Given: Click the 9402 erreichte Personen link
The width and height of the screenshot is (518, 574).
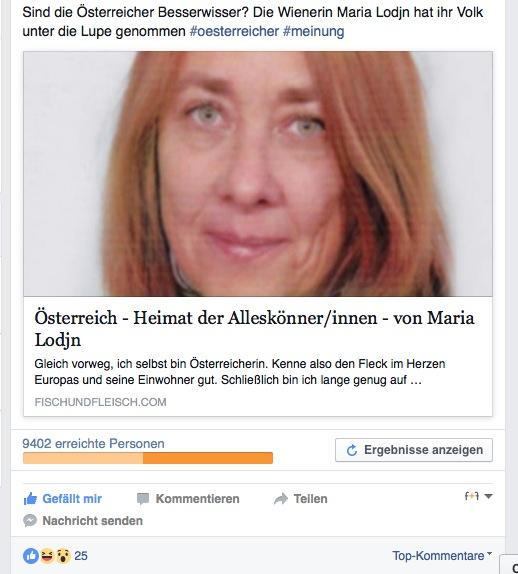Looking at the screenshot, I should (x=93, y=444).
